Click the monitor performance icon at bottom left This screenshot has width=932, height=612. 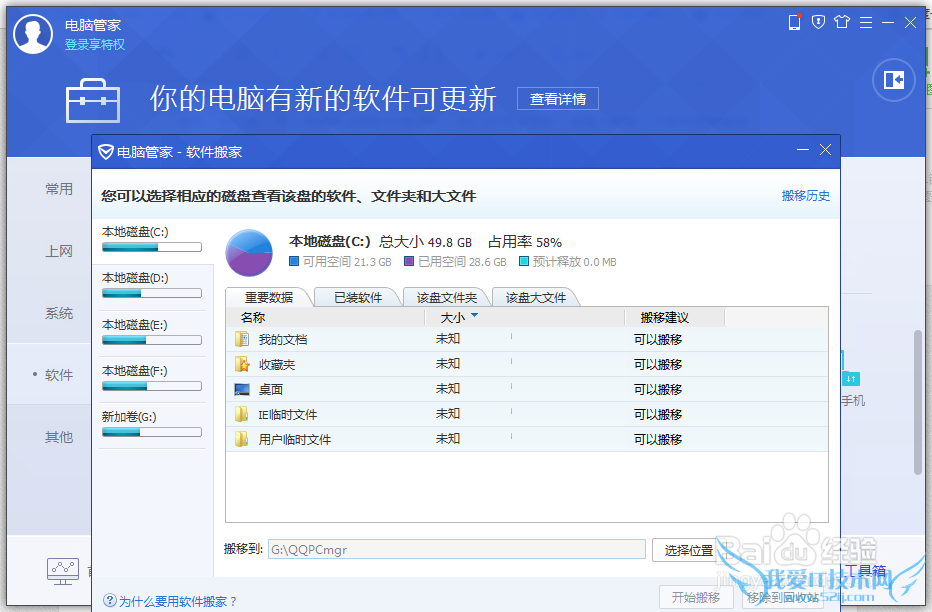pyautogui.click(x=63, y=570)
